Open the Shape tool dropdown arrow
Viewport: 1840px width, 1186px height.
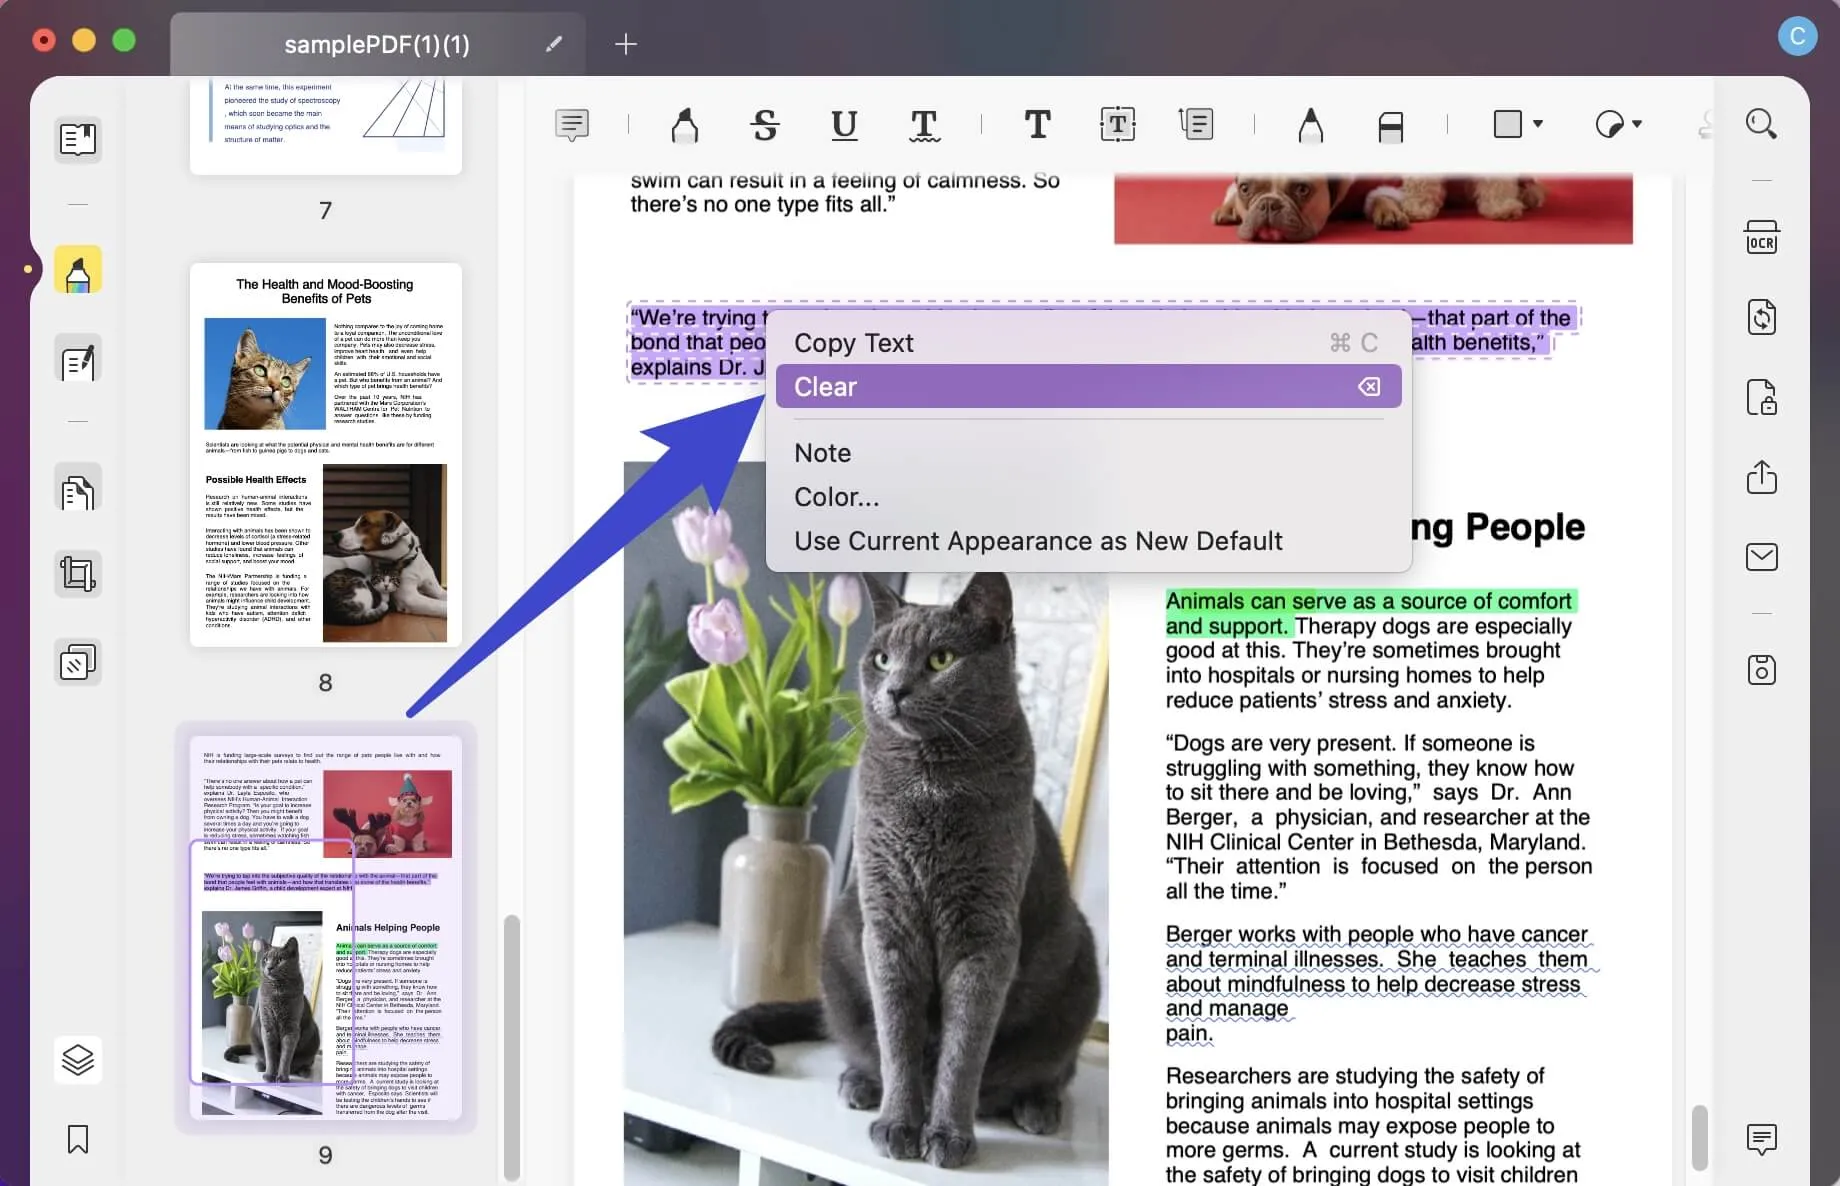click(1538, 124)
